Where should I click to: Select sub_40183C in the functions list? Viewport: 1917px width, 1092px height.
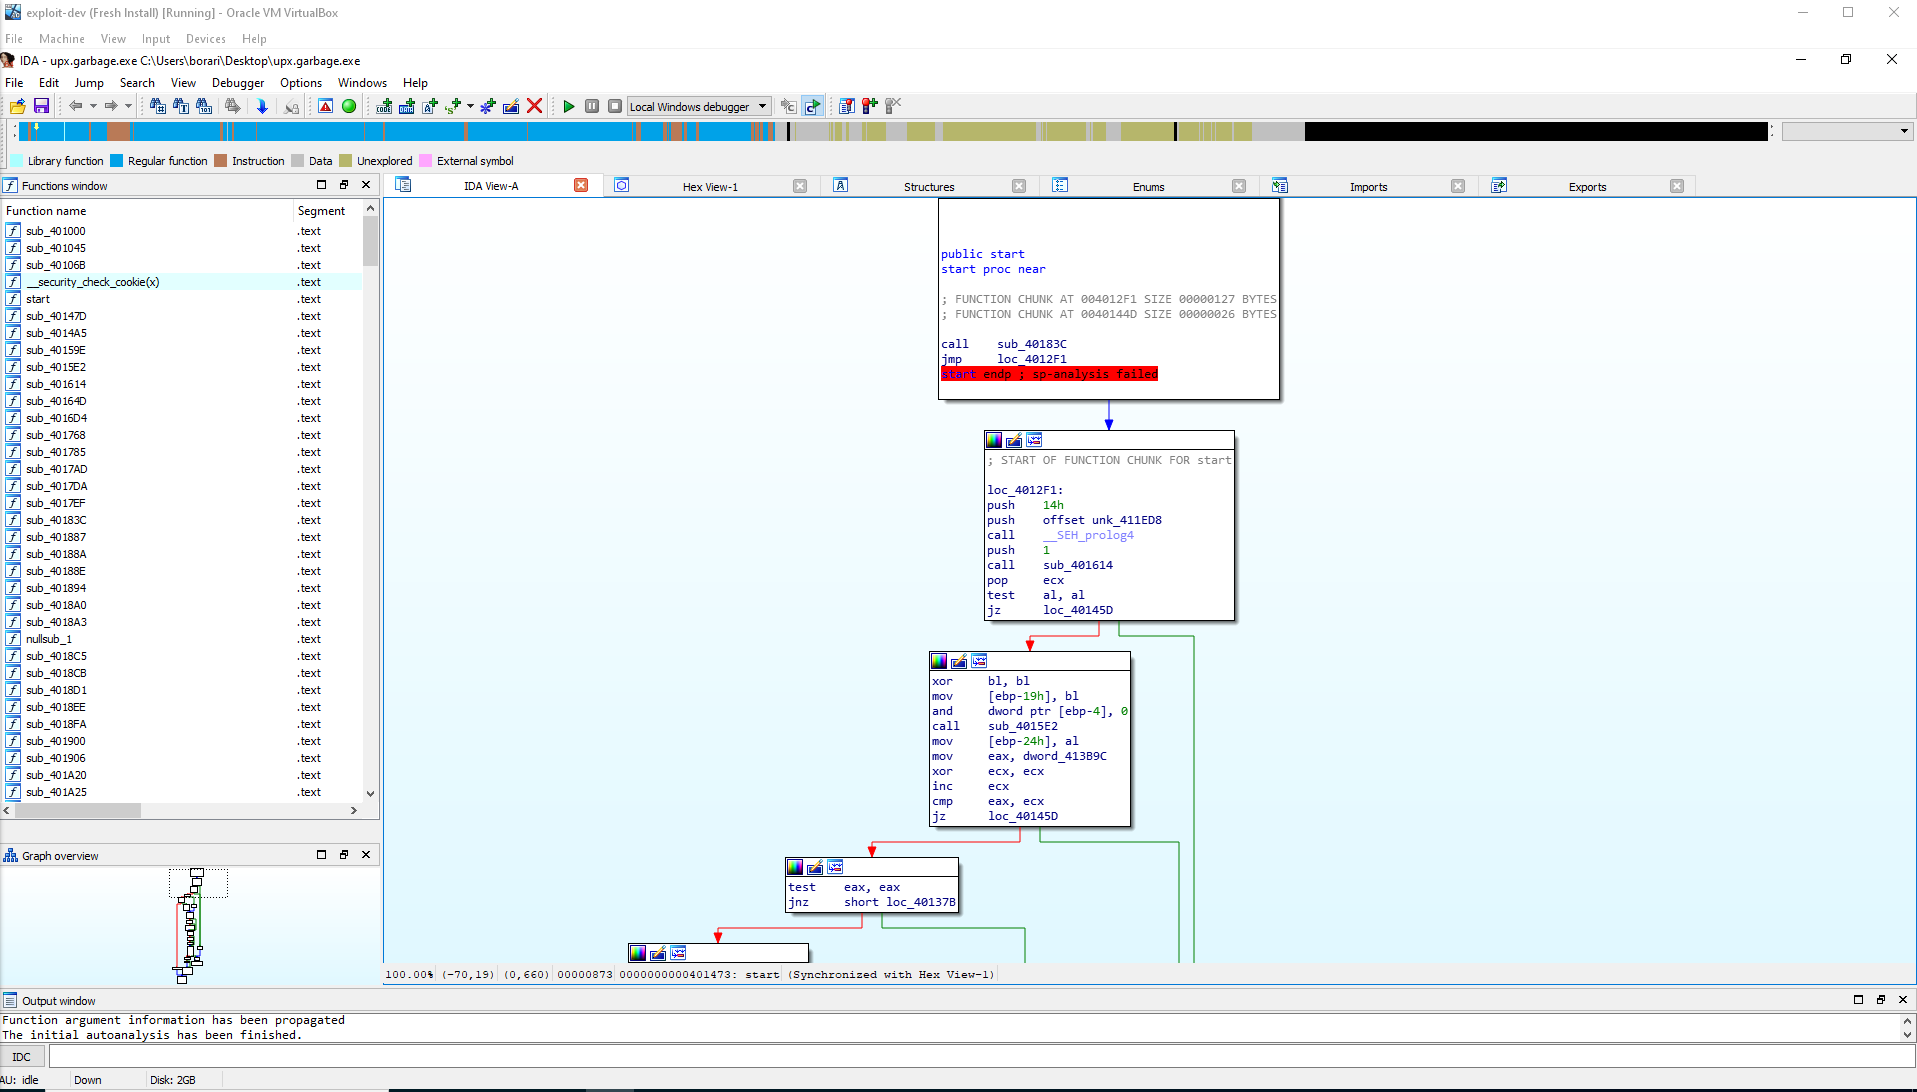click(x=182, y=520)
